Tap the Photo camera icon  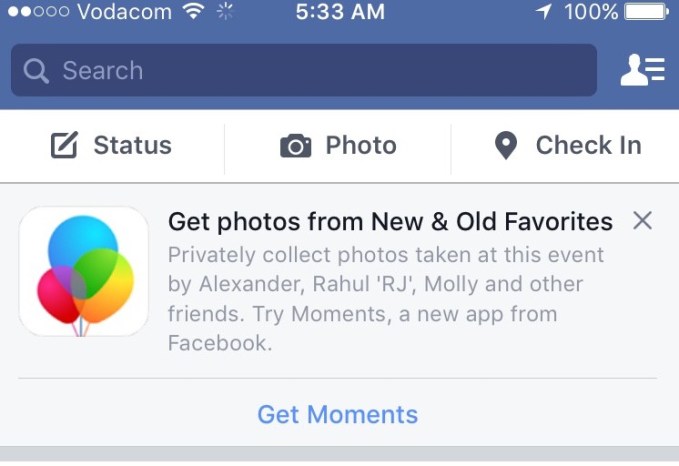(295, 147)
